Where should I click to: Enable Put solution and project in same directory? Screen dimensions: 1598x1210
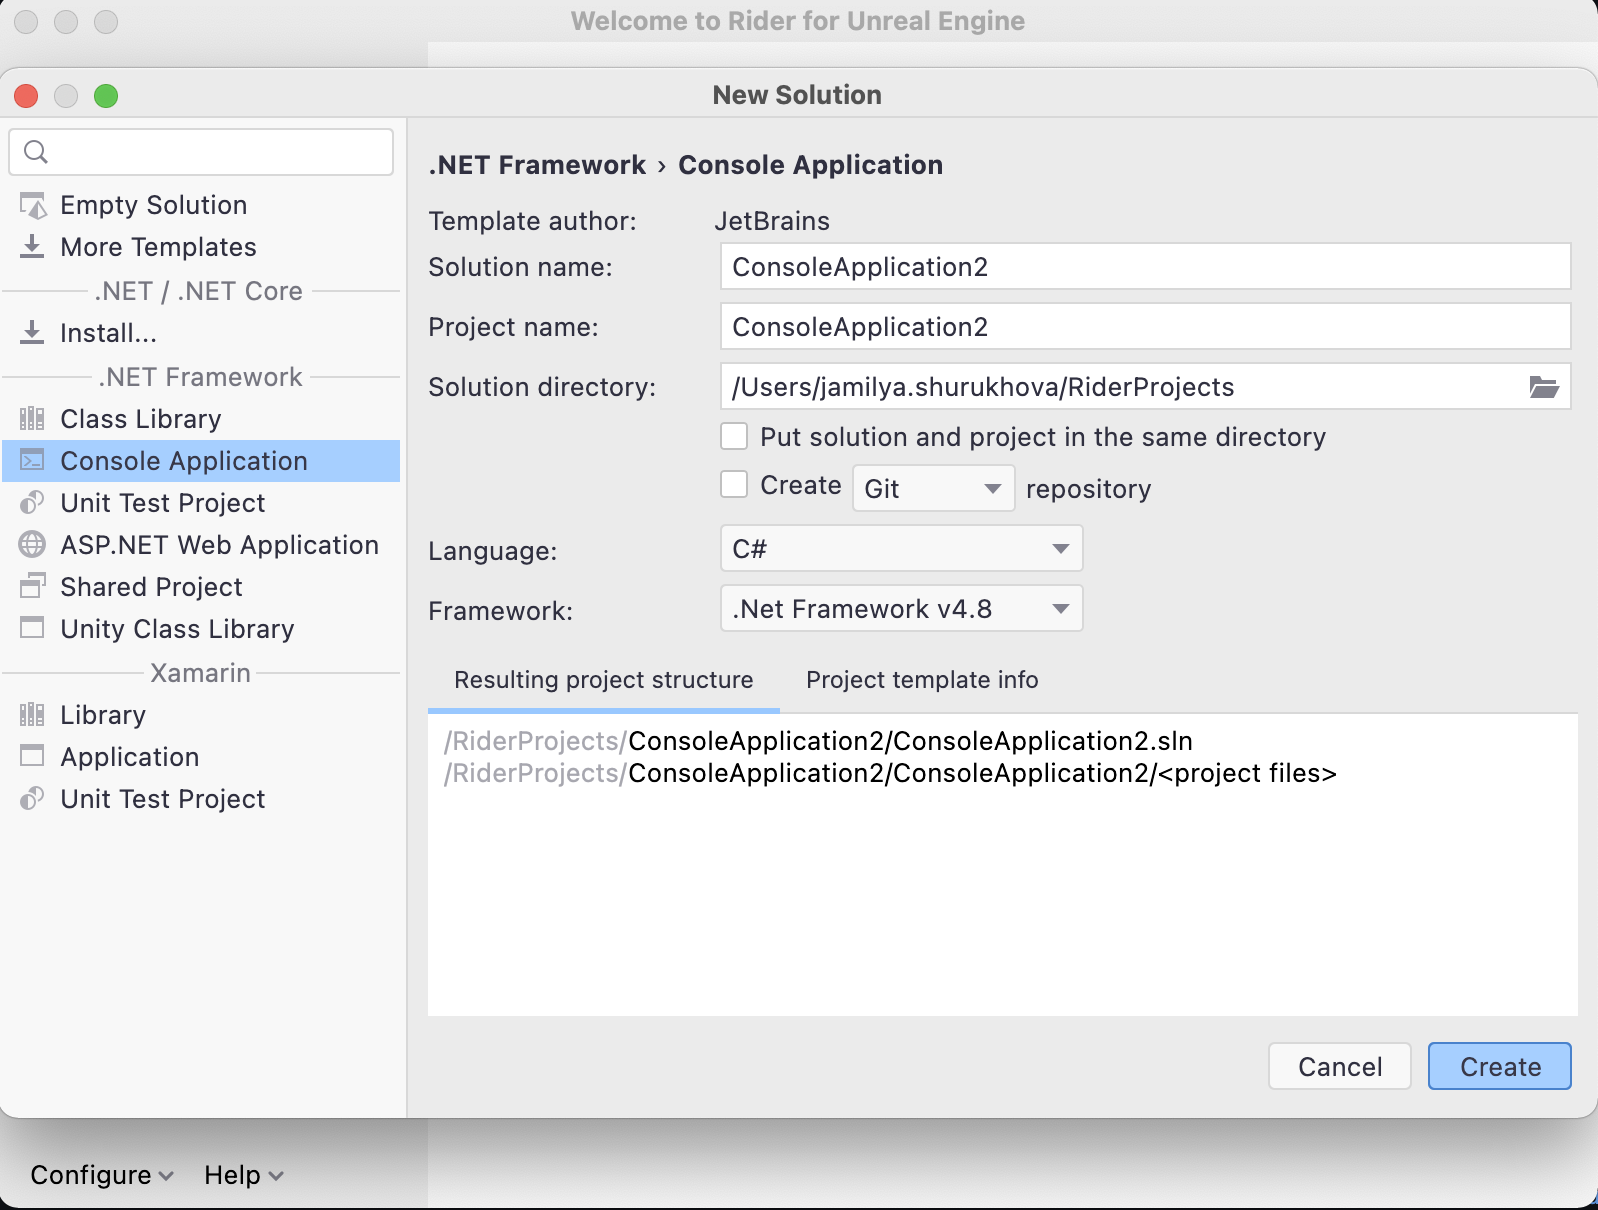pyautogui.click(x=735, y=437)
